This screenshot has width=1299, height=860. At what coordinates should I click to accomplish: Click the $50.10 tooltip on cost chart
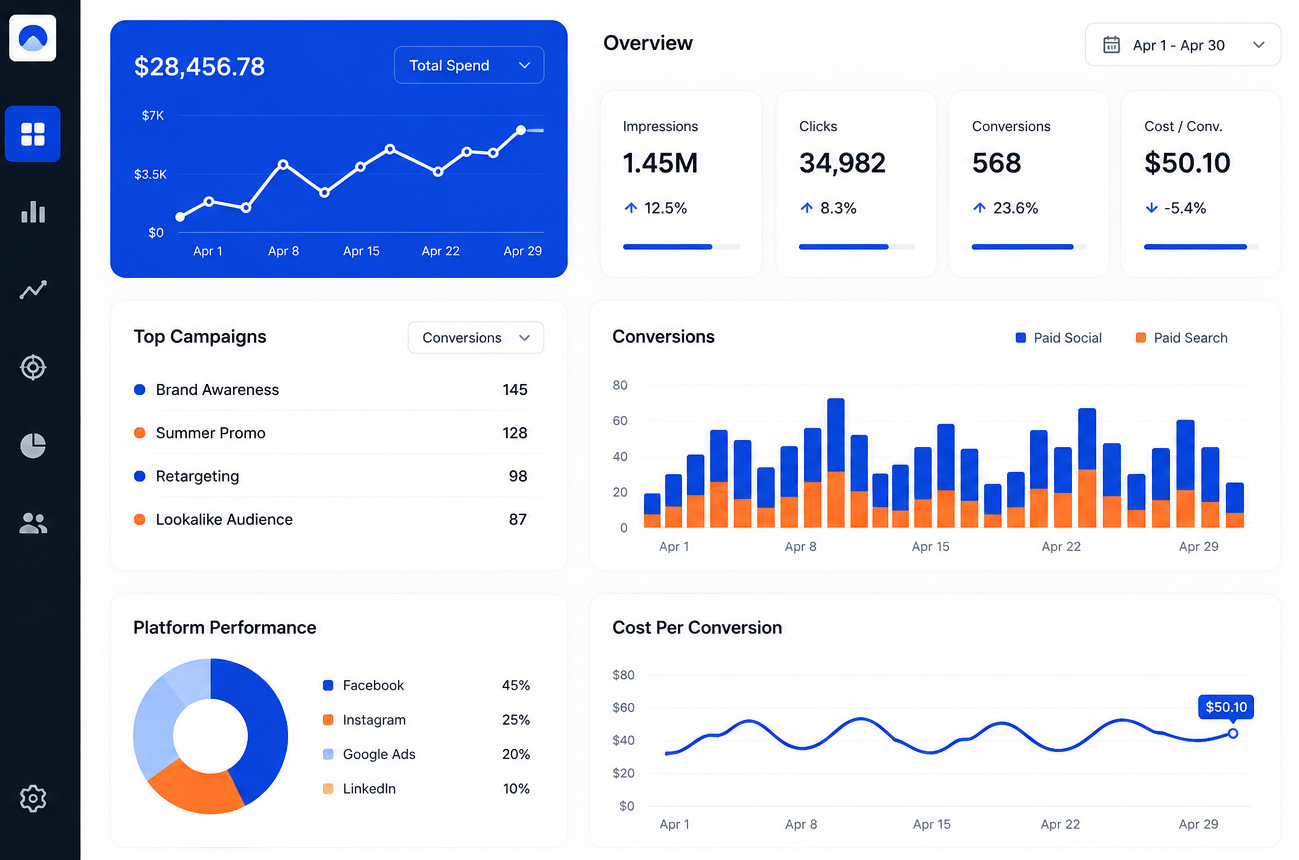(1226, 707)
